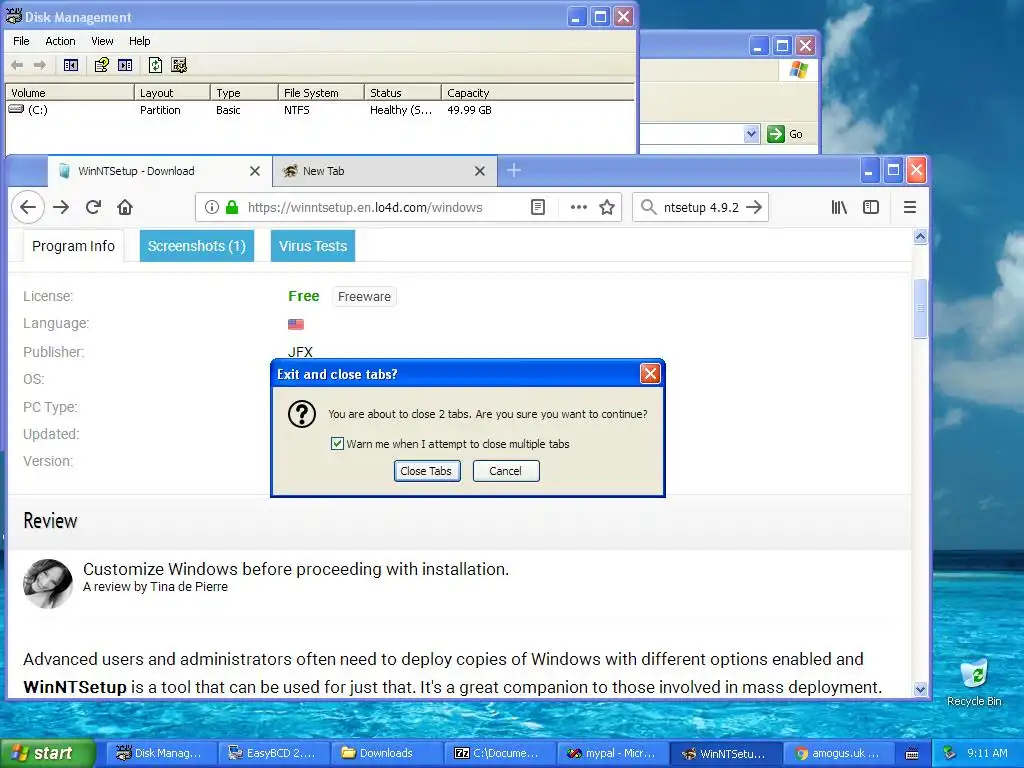Click the Windows Start button
This screenshot has height=768, width=1024.
[x=47, y=753]
